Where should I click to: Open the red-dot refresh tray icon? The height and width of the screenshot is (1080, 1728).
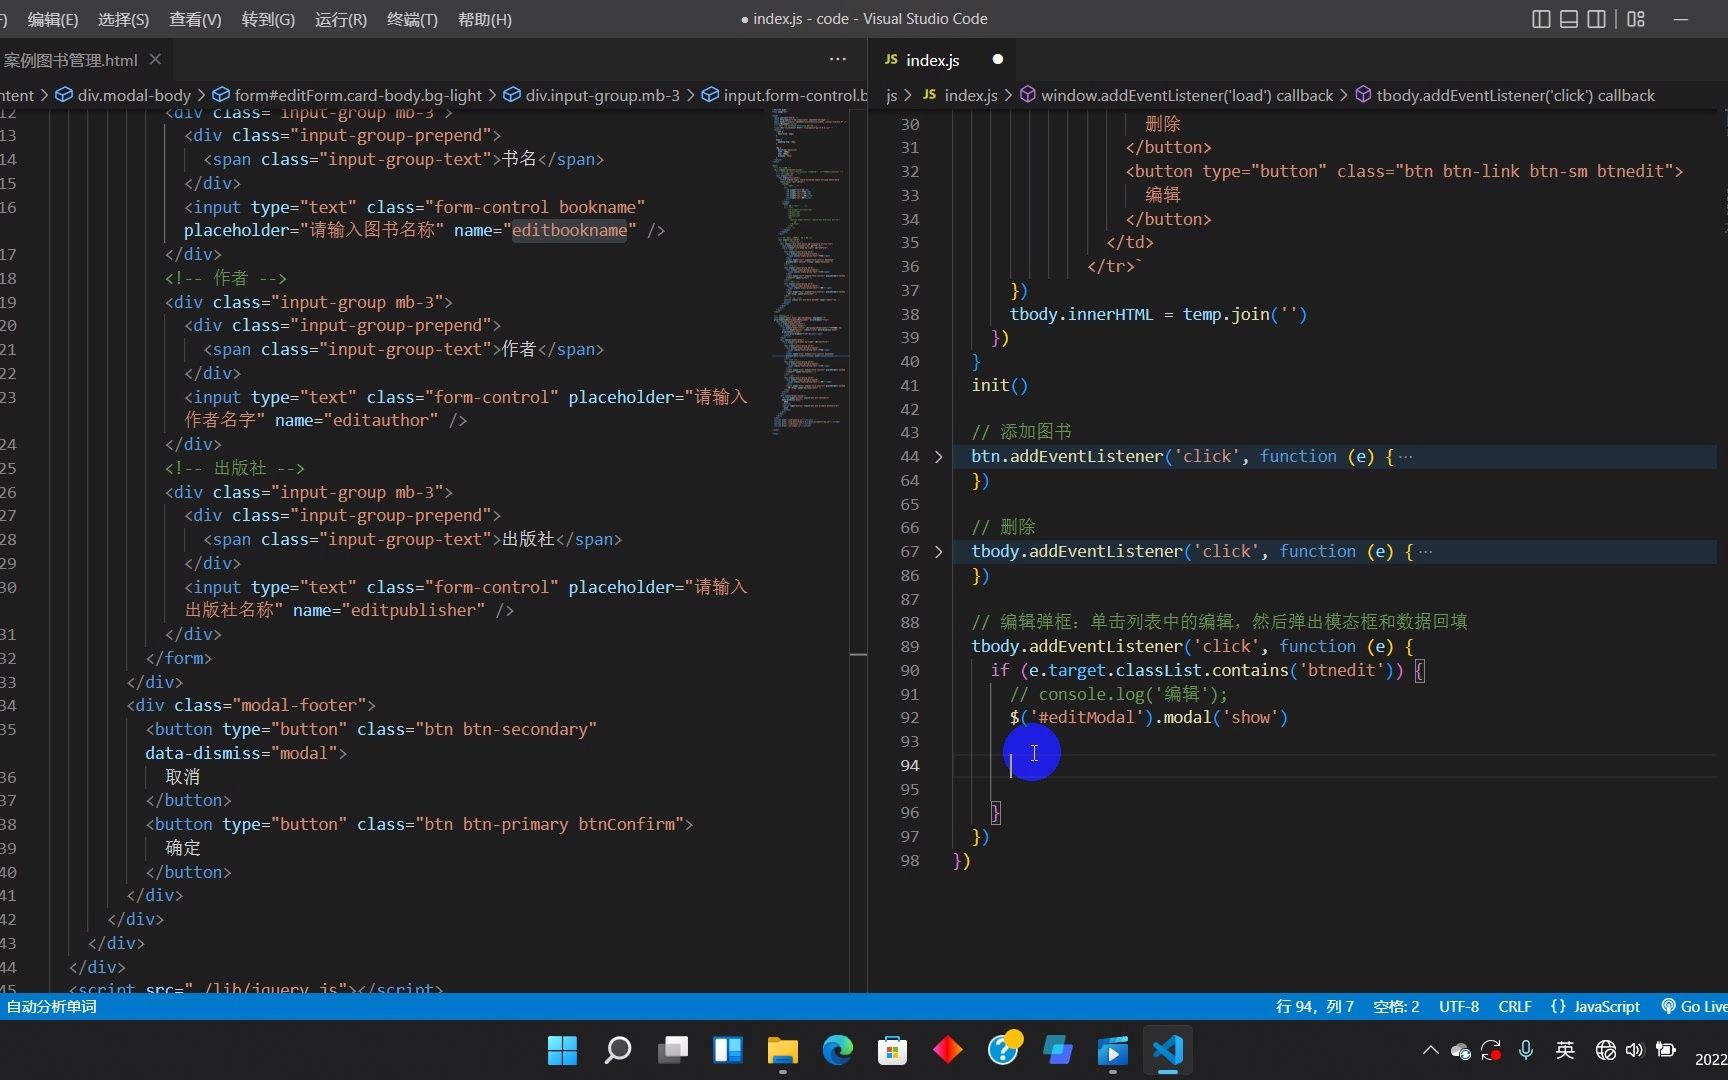(x=1491, y=1050)
